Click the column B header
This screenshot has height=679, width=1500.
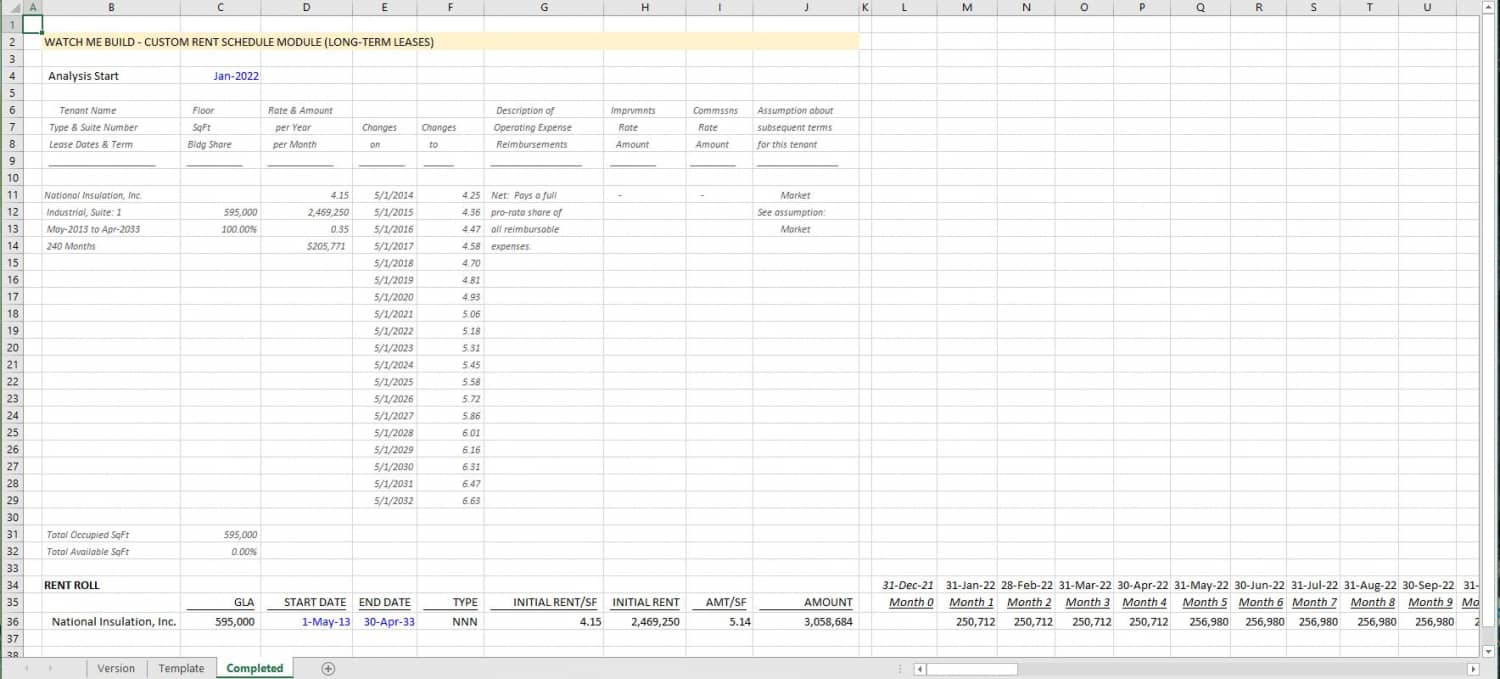click(x=111, y=8)
